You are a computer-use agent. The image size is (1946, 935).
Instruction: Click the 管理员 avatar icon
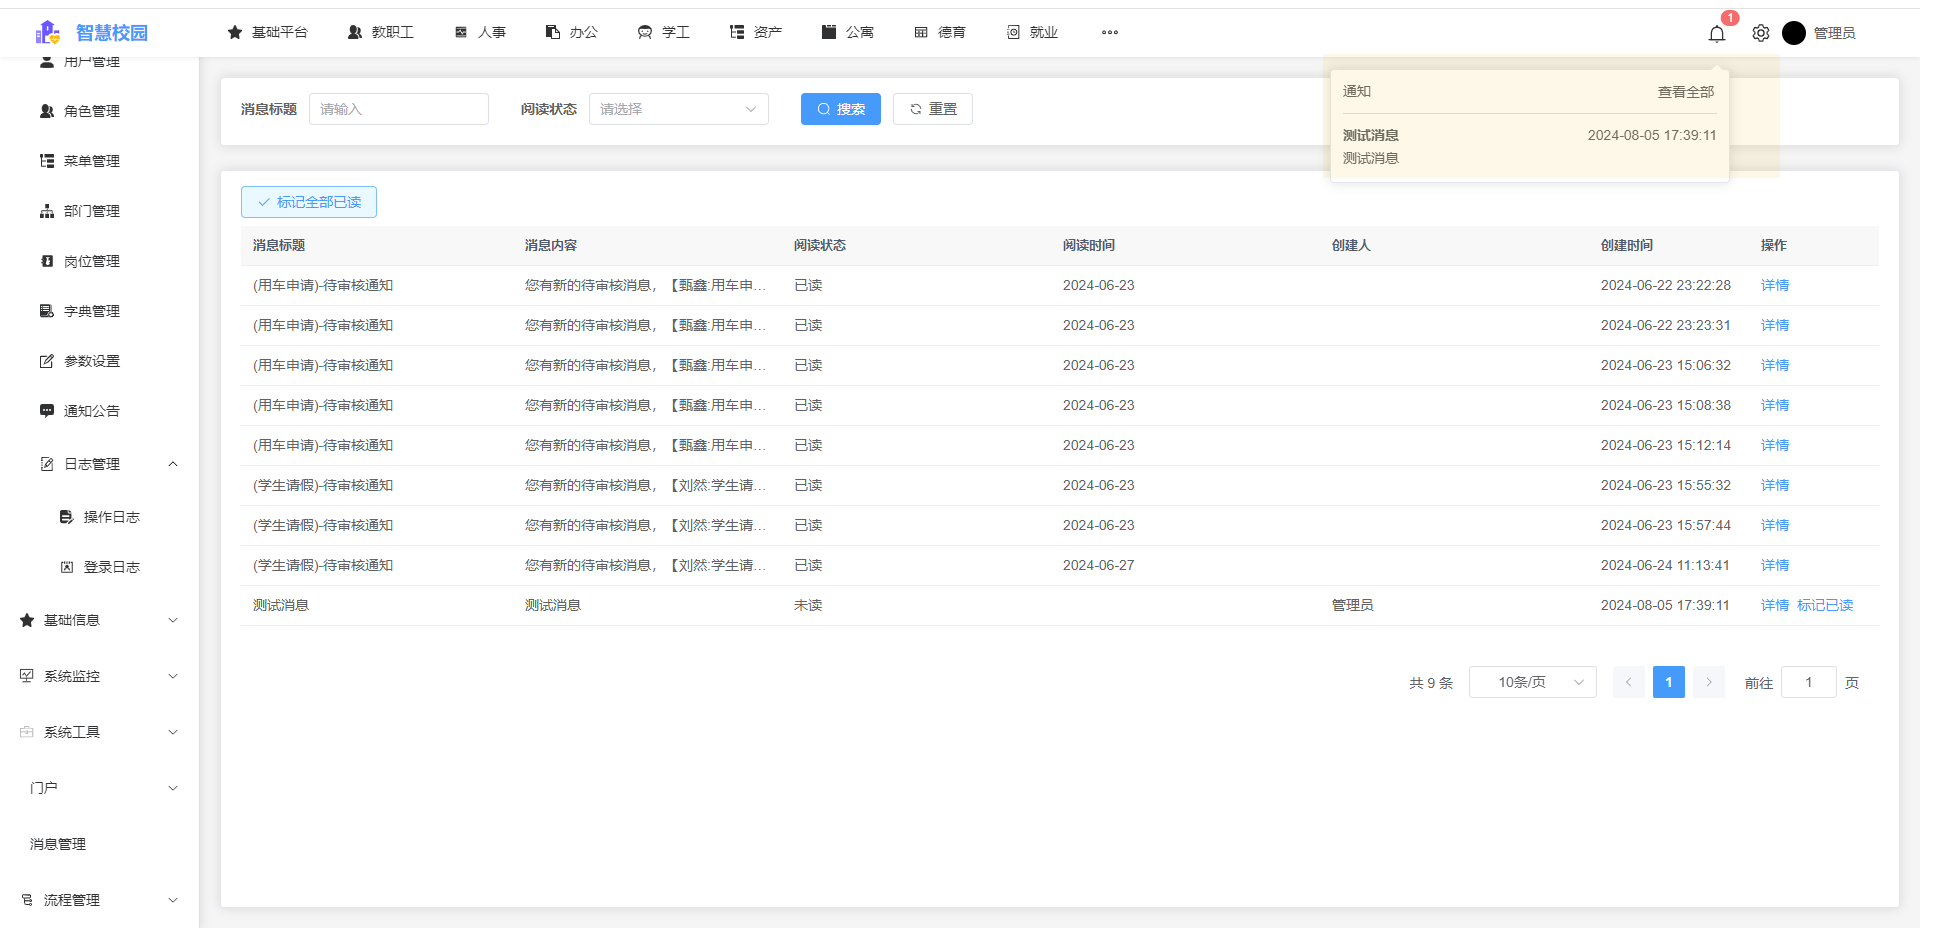(x=1794, y=33)
